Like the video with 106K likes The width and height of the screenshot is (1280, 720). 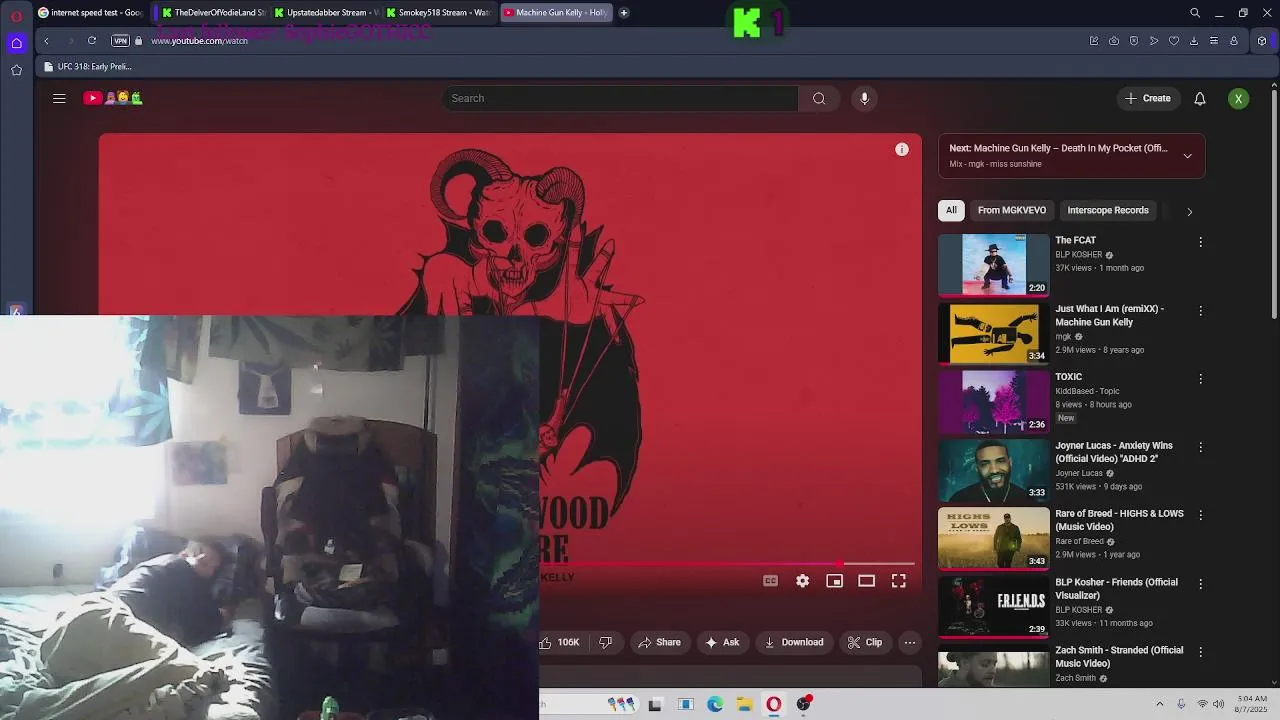pos(562,642)
